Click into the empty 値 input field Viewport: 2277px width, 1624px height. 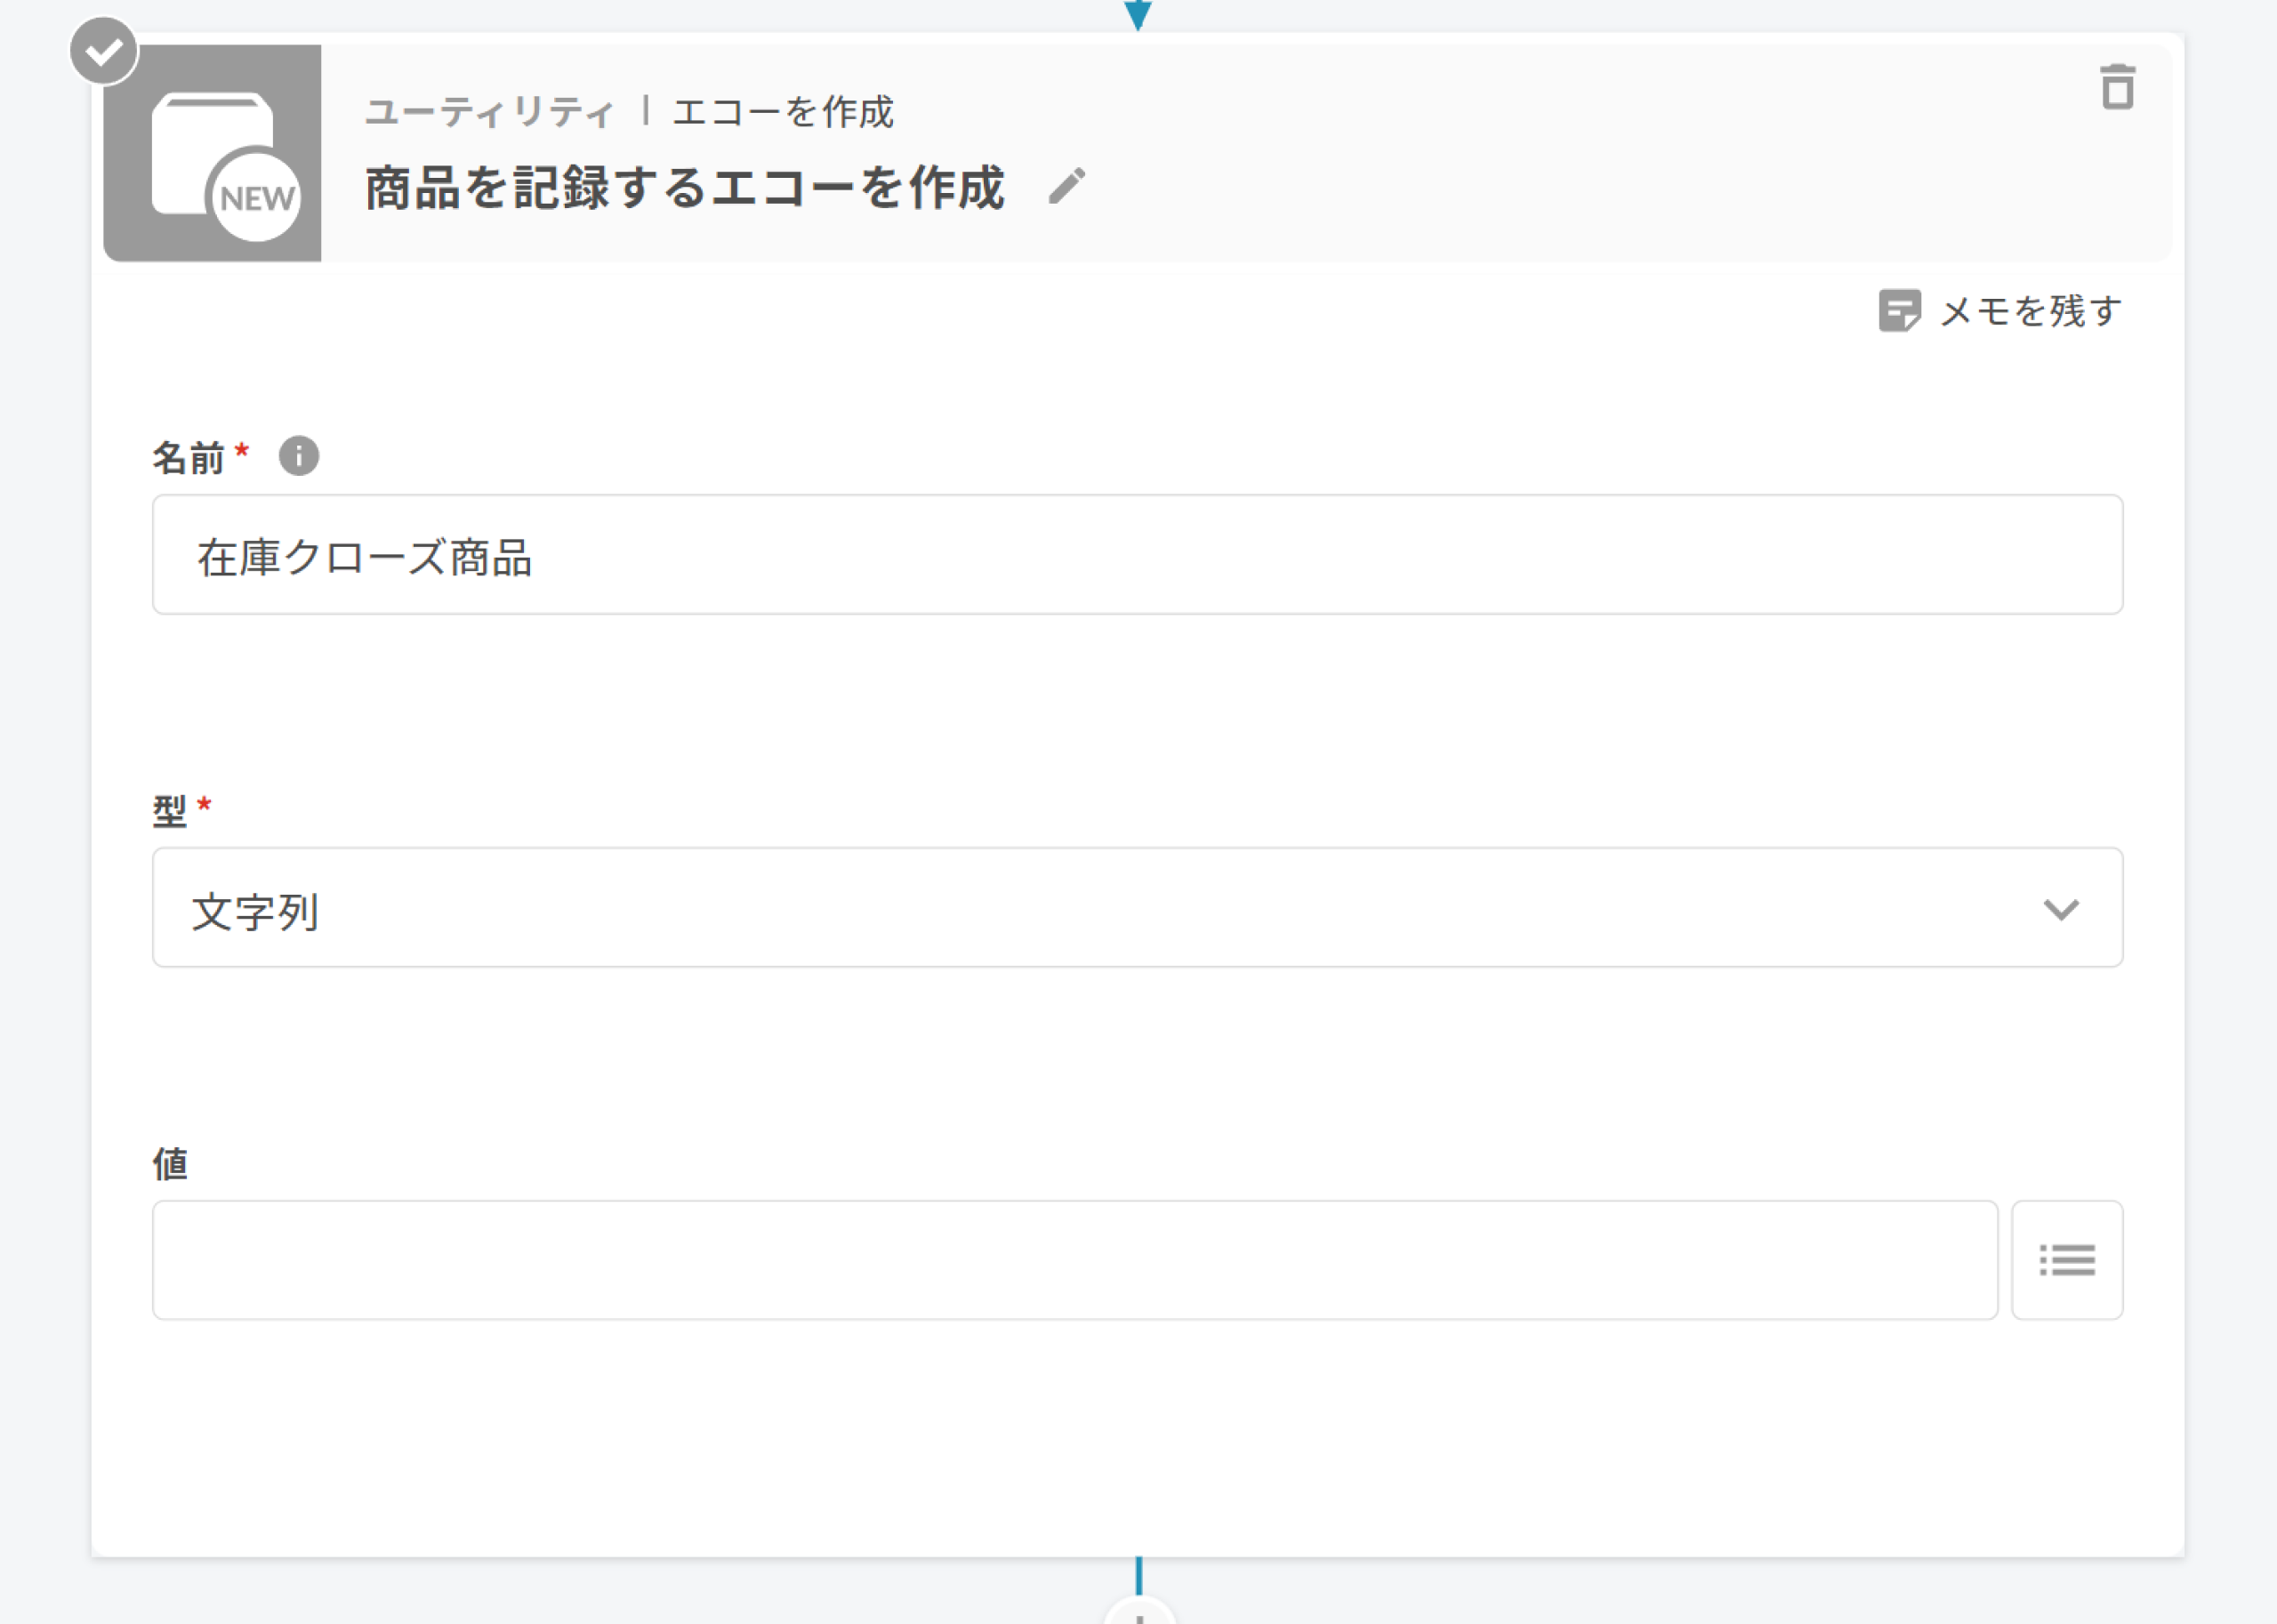[x=1074, y=1260]
